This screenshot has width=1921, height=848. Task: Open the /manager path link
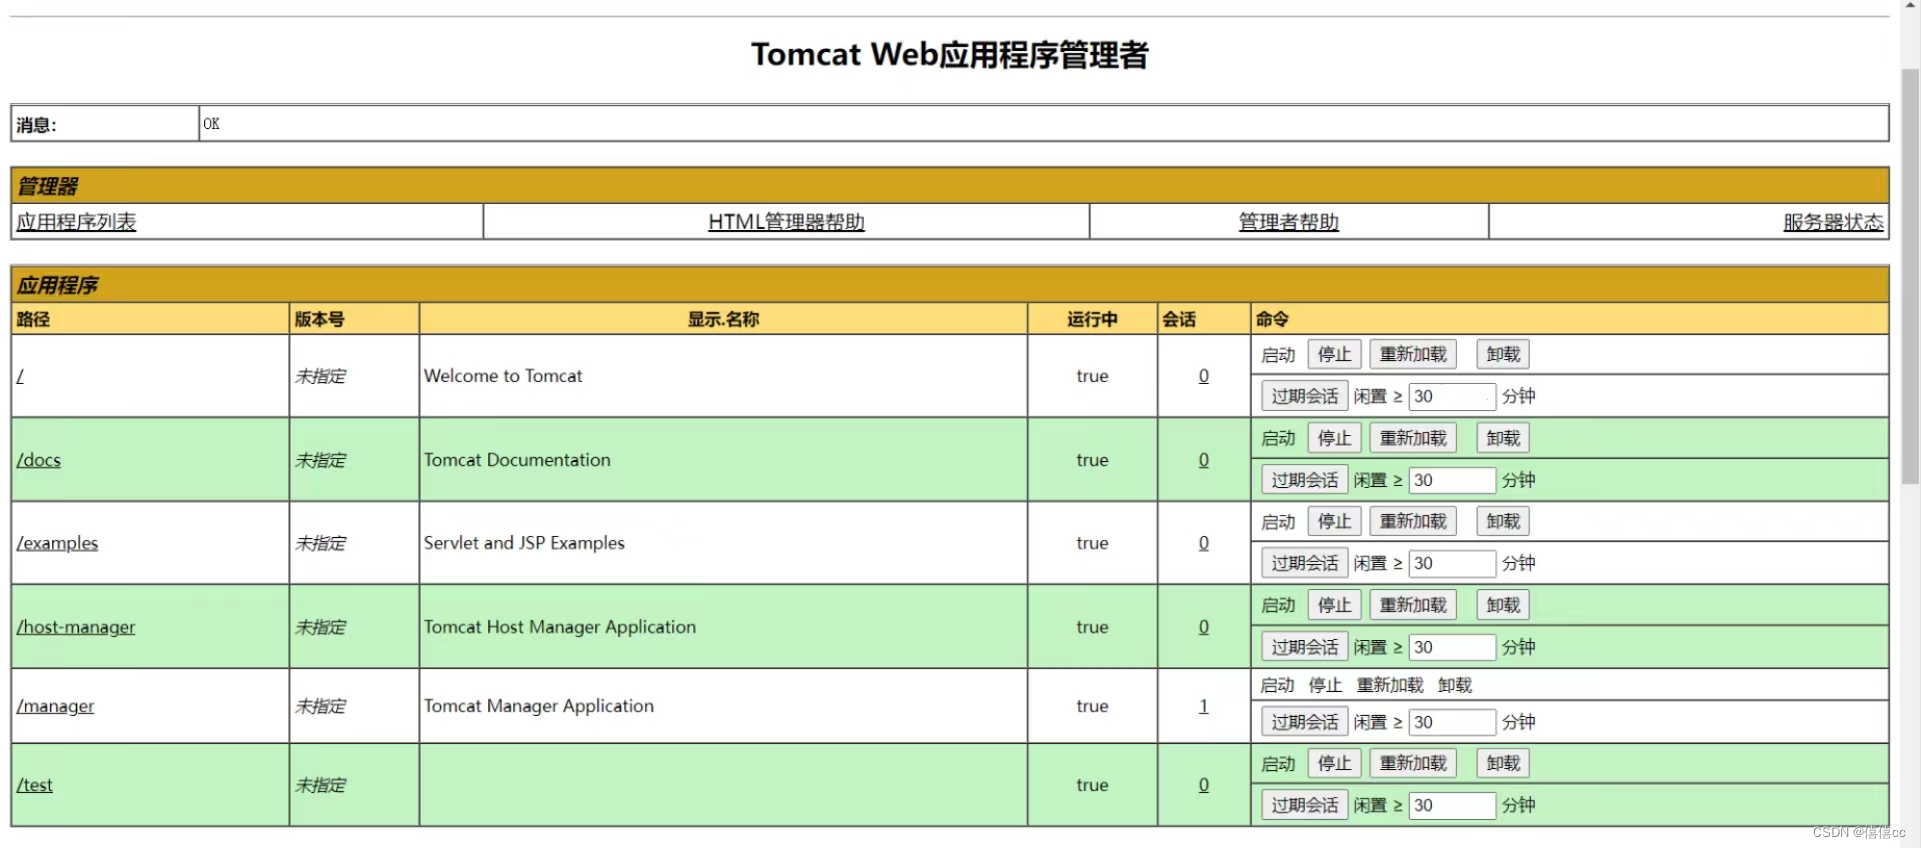coord(55,706)
